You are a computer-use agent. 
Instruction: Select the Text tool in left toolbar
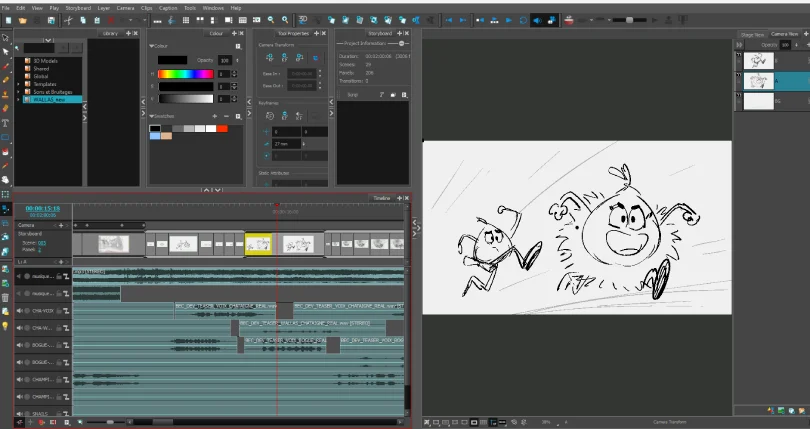(6, 123)
